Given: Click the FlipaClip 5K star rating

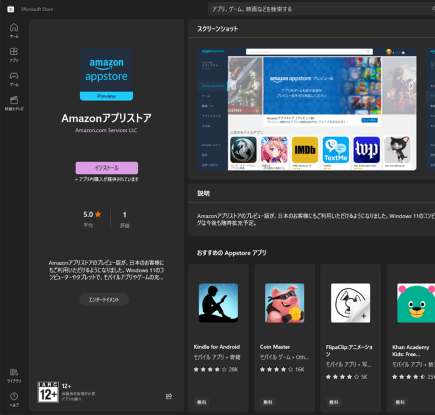Looking at the screenshot, I should [x=347, y=377].
